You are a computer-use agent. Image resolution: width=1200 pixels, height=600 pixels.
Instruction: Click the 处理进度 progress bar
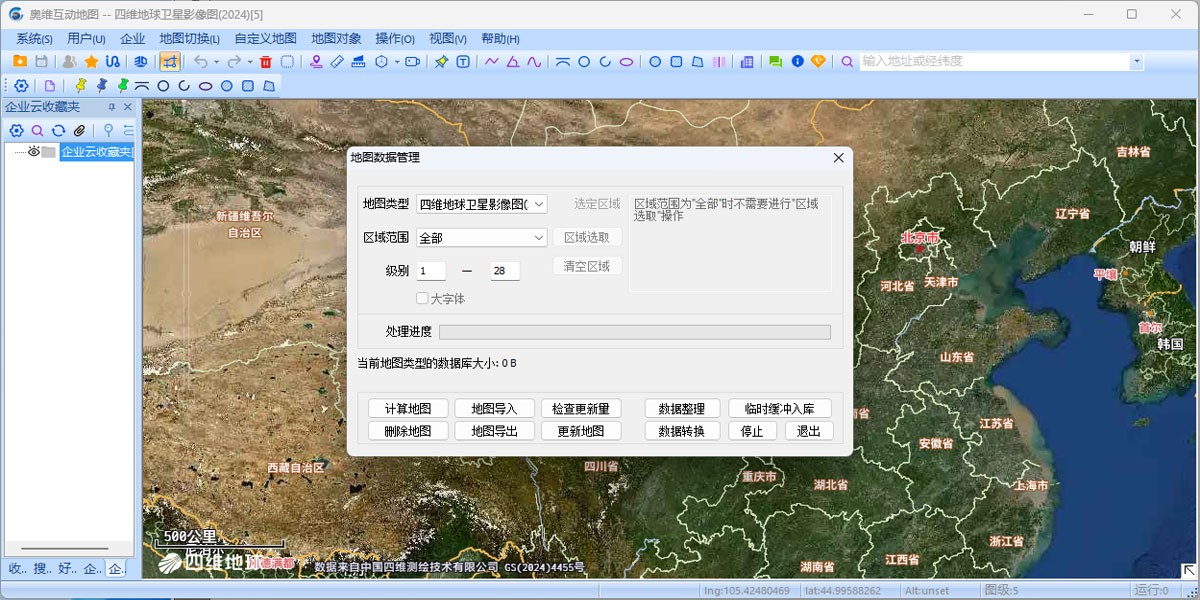tap(635, 332)
